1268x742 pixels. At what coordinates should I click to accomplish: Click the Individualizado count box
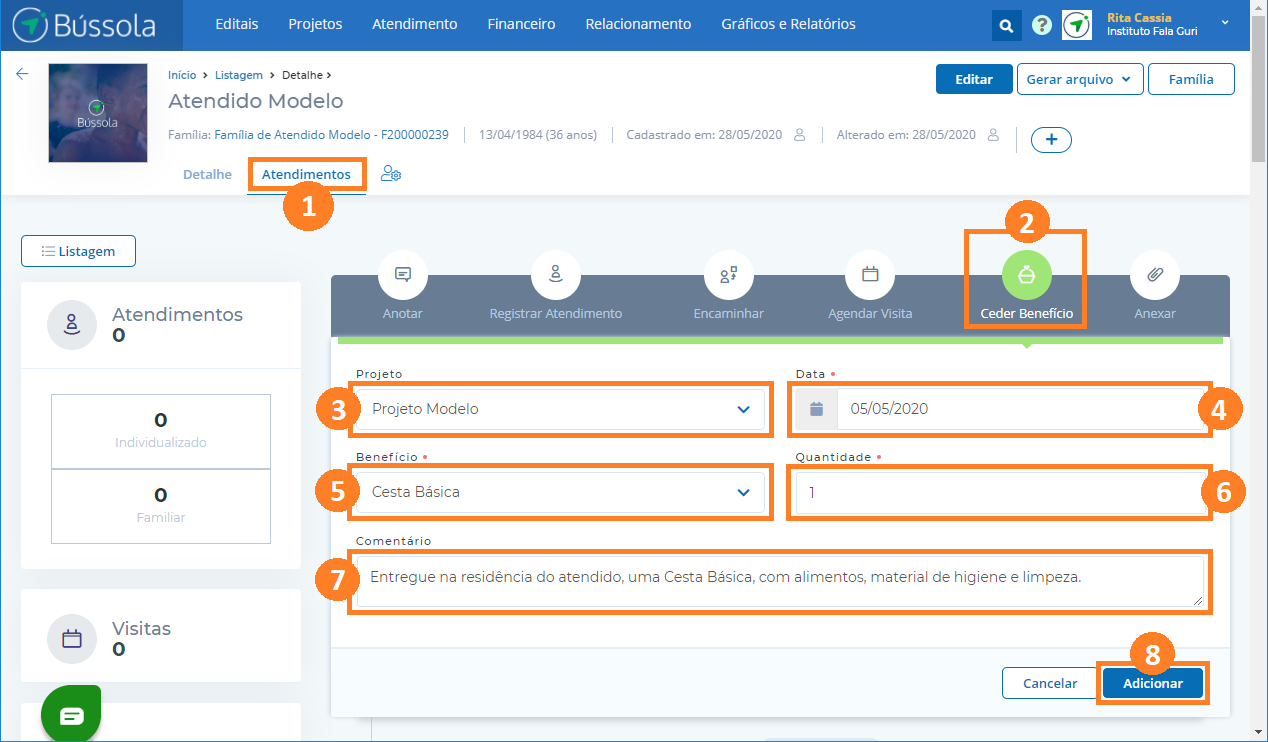coord(161,430)
